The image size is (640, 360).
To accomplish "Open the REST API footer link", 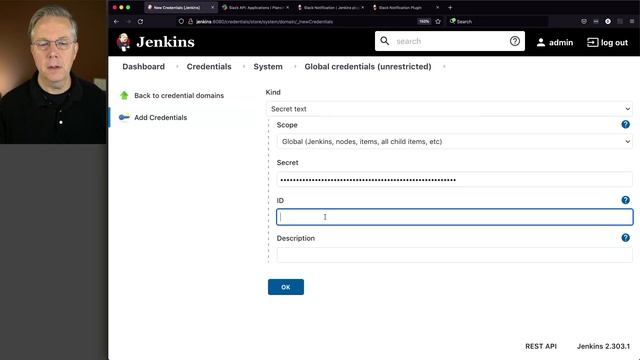I will tap(541, 346).
